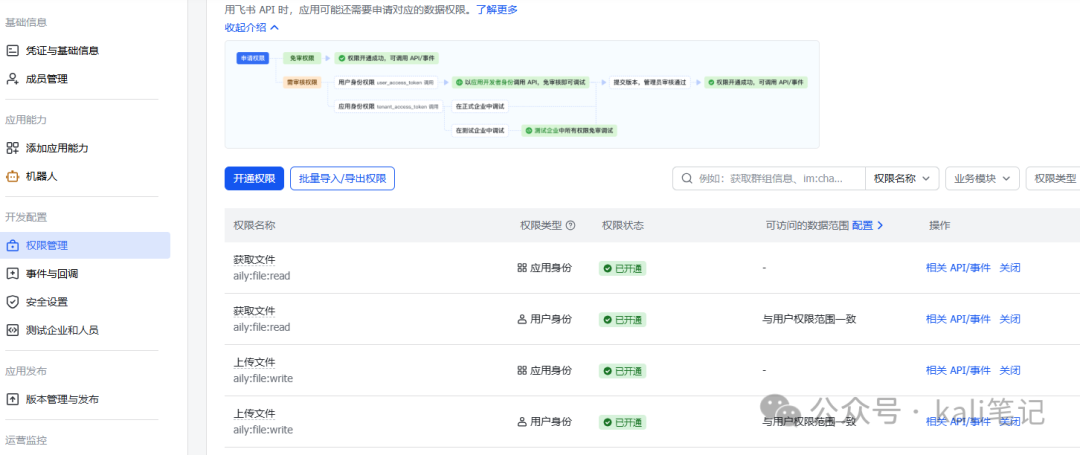Click the permission flow diagram image
Image resolution: width=1080 pixels, height=455 pixels.
(521, 94)
